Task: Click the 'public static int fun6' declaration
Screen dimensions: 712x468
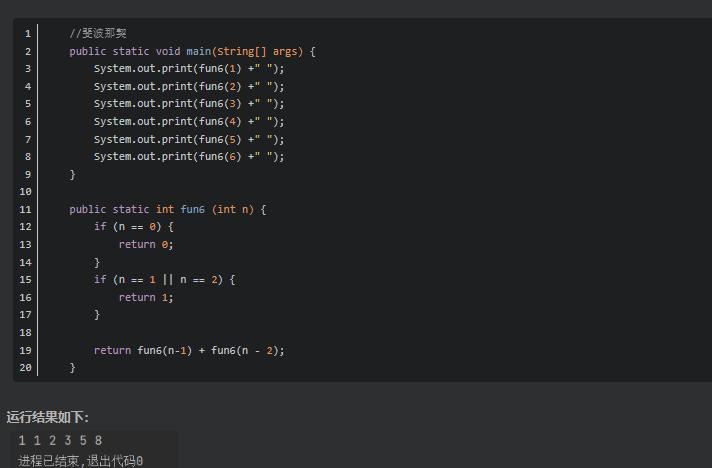Action: (x=168, y=209)
